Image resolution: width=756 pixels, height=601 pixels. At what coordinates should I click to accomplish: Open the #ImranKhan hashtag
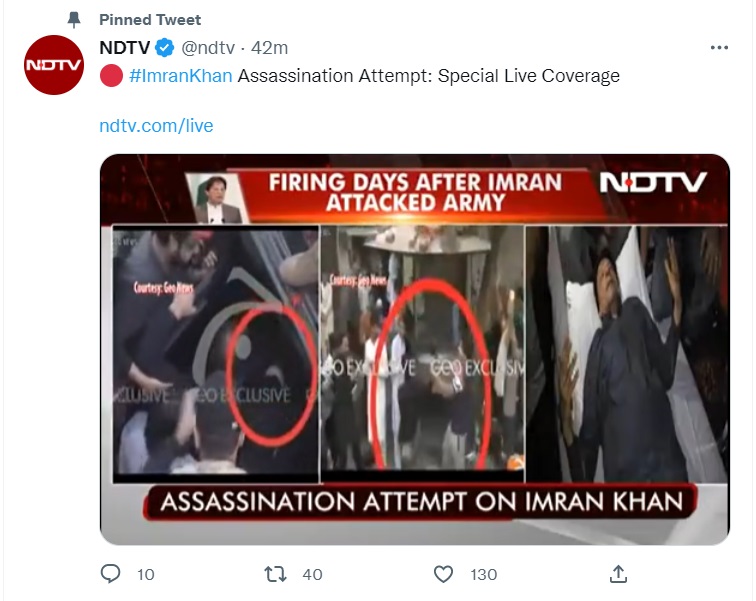[181, 76]
